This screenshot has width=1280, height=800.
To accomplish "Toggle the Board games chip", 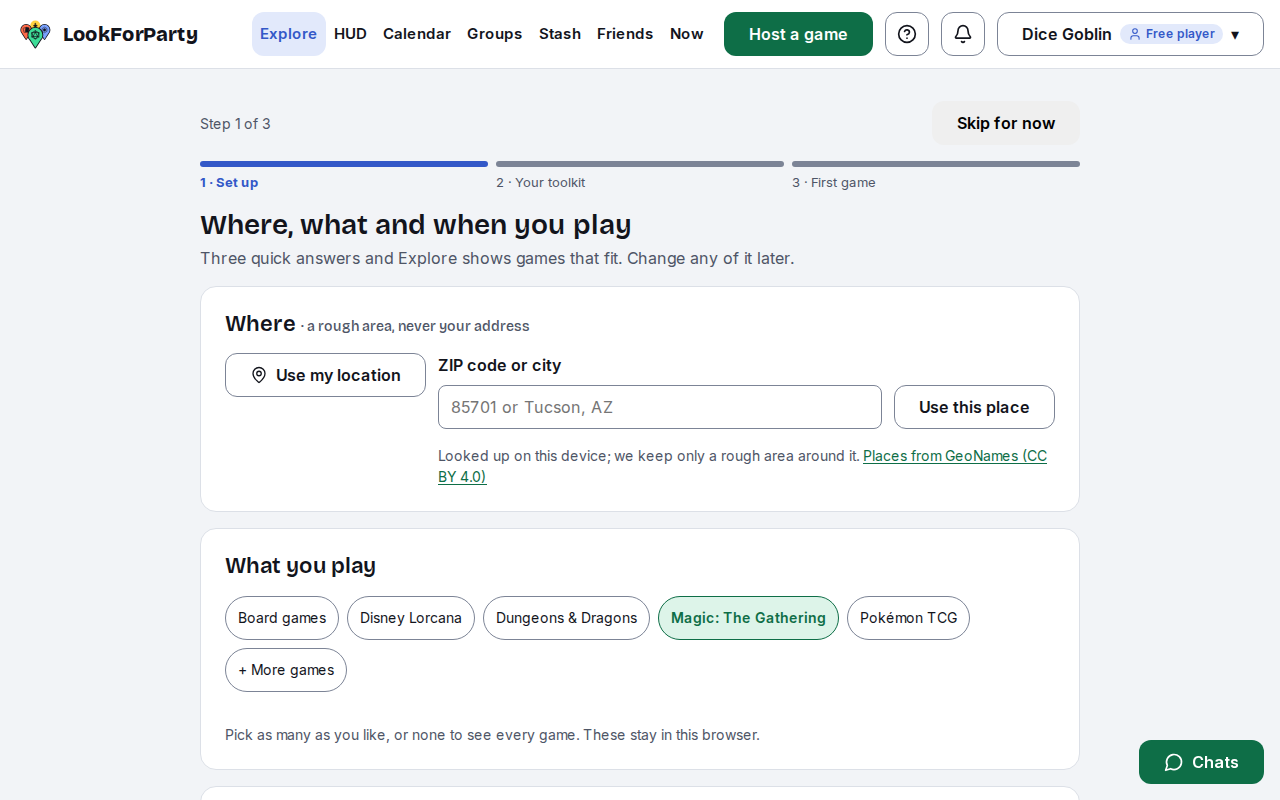I will pyautogui.click(x=282, y=618).
